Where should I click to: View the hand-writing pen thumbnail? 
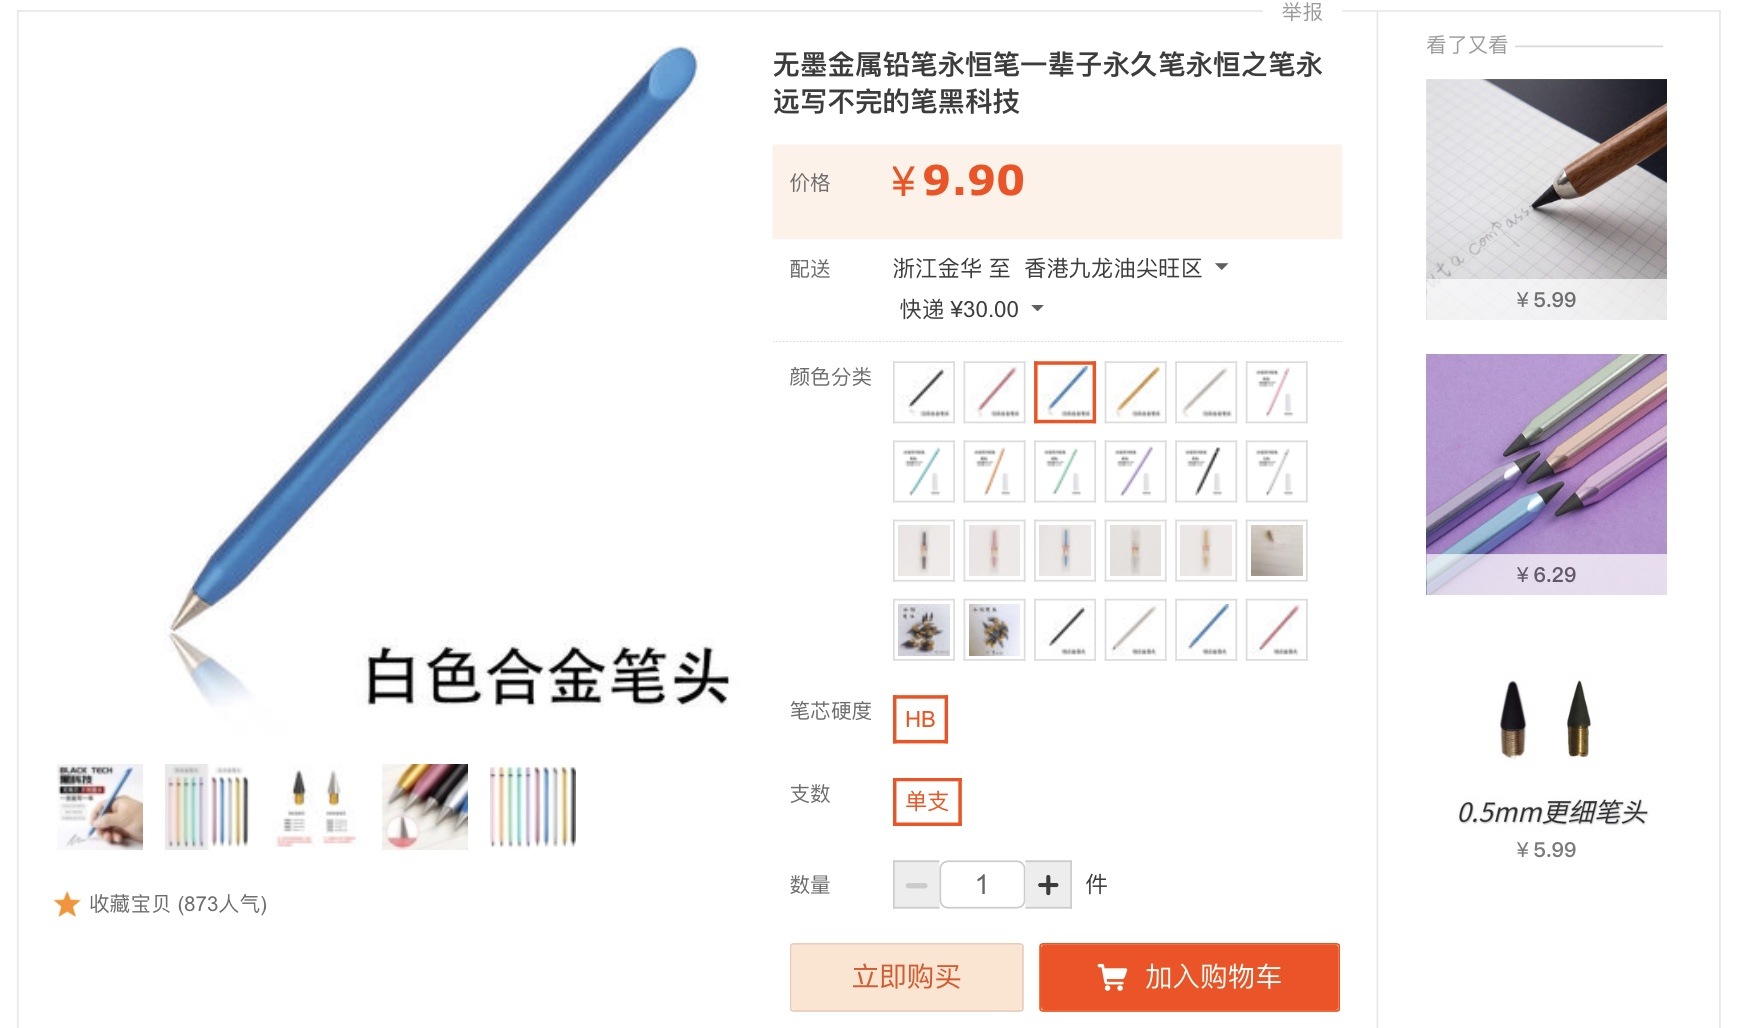click(100, 807)
